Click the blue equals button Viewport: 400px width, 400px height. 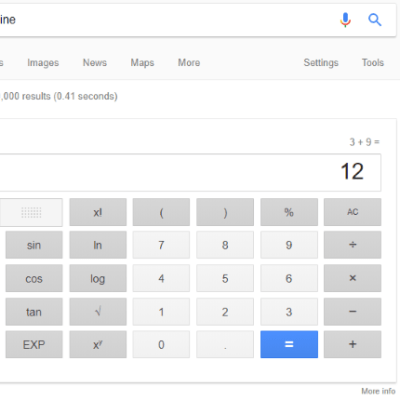[289, 345]
